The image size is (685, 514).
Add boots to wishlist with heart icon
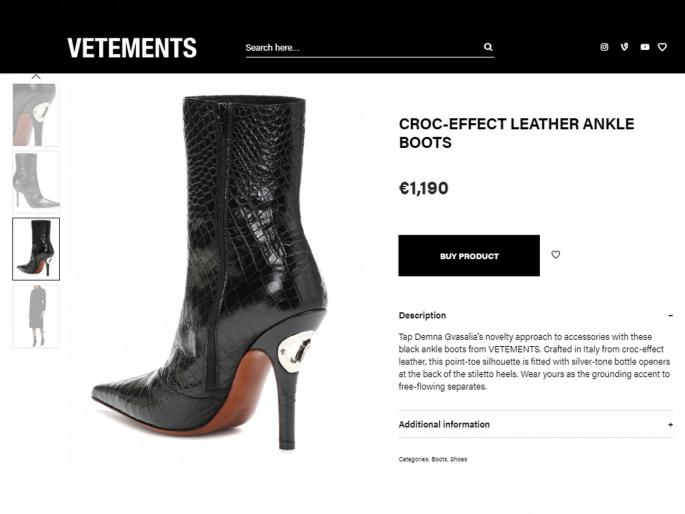point(556,255)
